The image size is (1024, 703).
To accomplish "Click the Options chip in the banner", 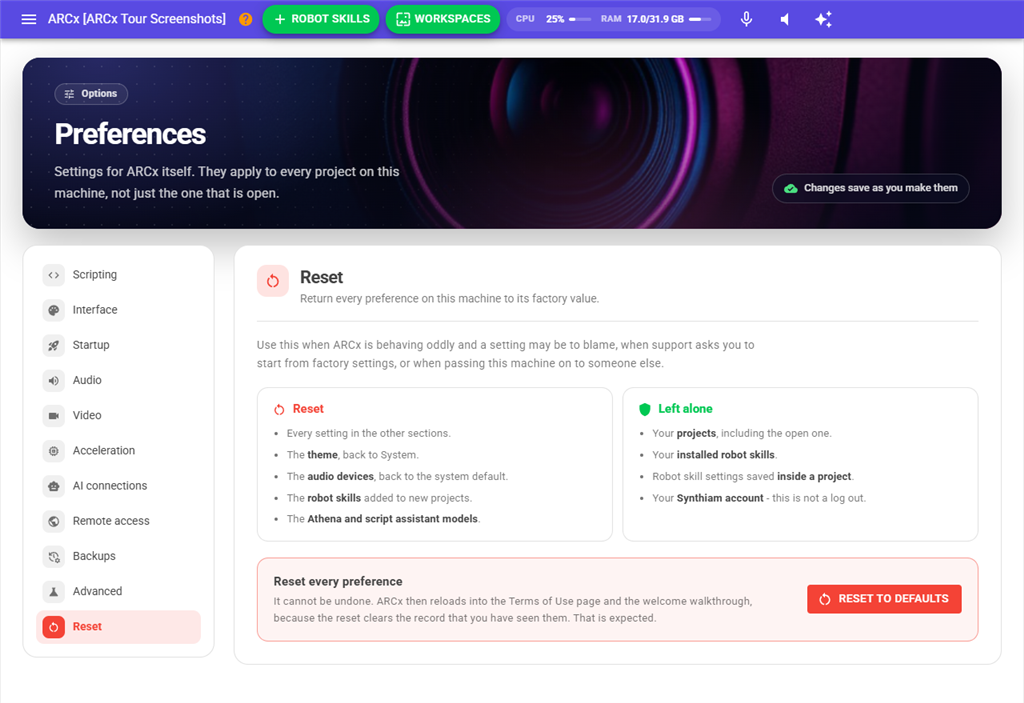I will 91,94.
